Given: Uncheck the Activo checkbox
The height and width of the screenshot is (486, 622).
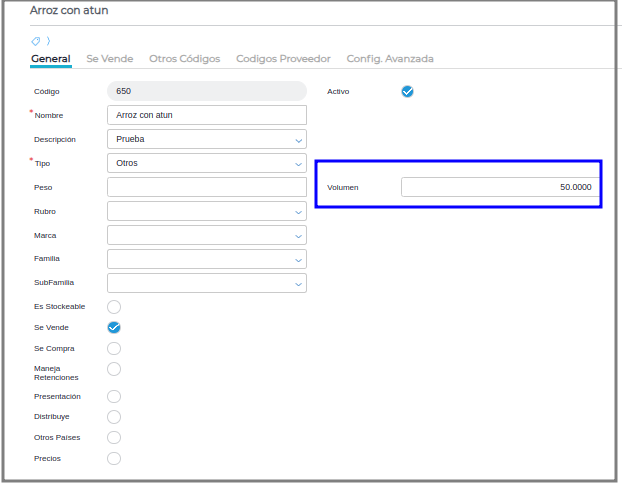Looking at the screenshot, I should click(x=407, y=91).
